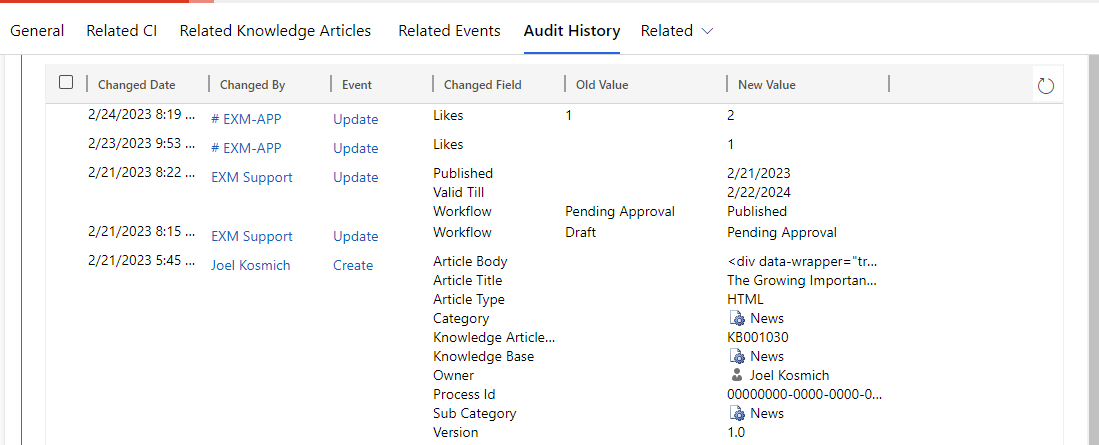
Task: Open the Related CI tab
Action: coord(122,31)
